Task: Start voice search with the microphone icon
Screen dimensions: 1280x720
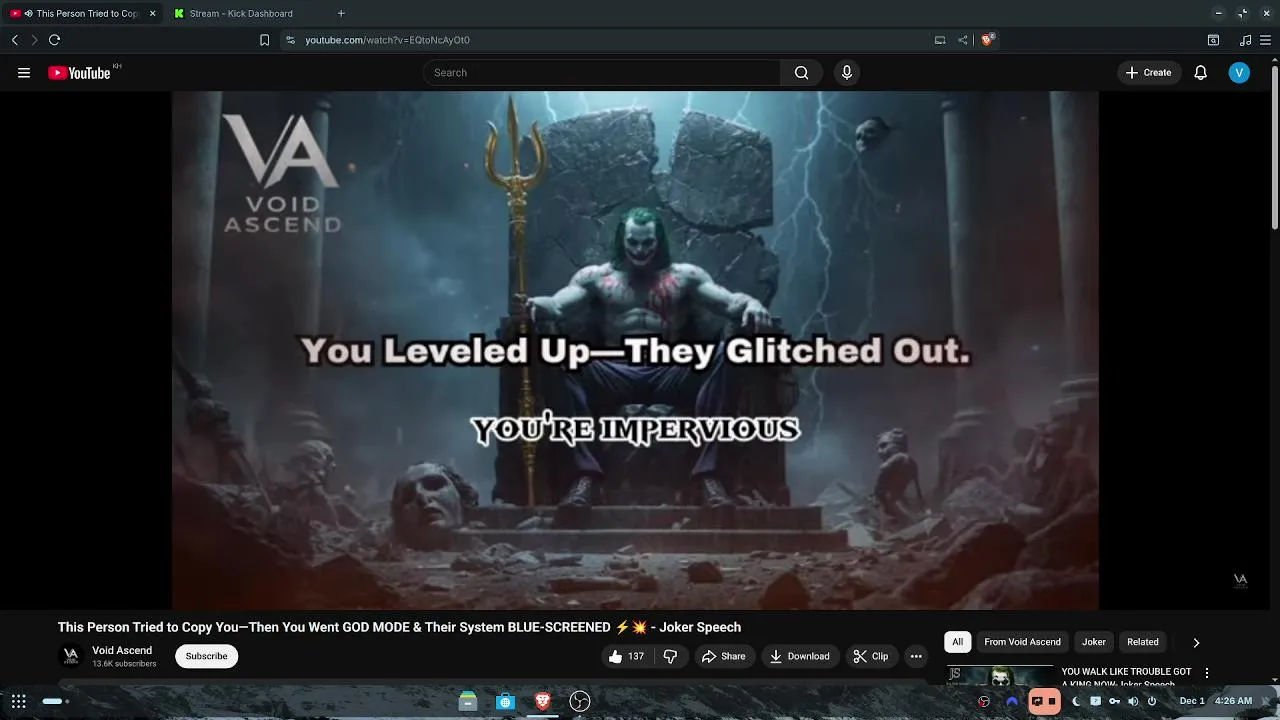Action: pos(847,73)
